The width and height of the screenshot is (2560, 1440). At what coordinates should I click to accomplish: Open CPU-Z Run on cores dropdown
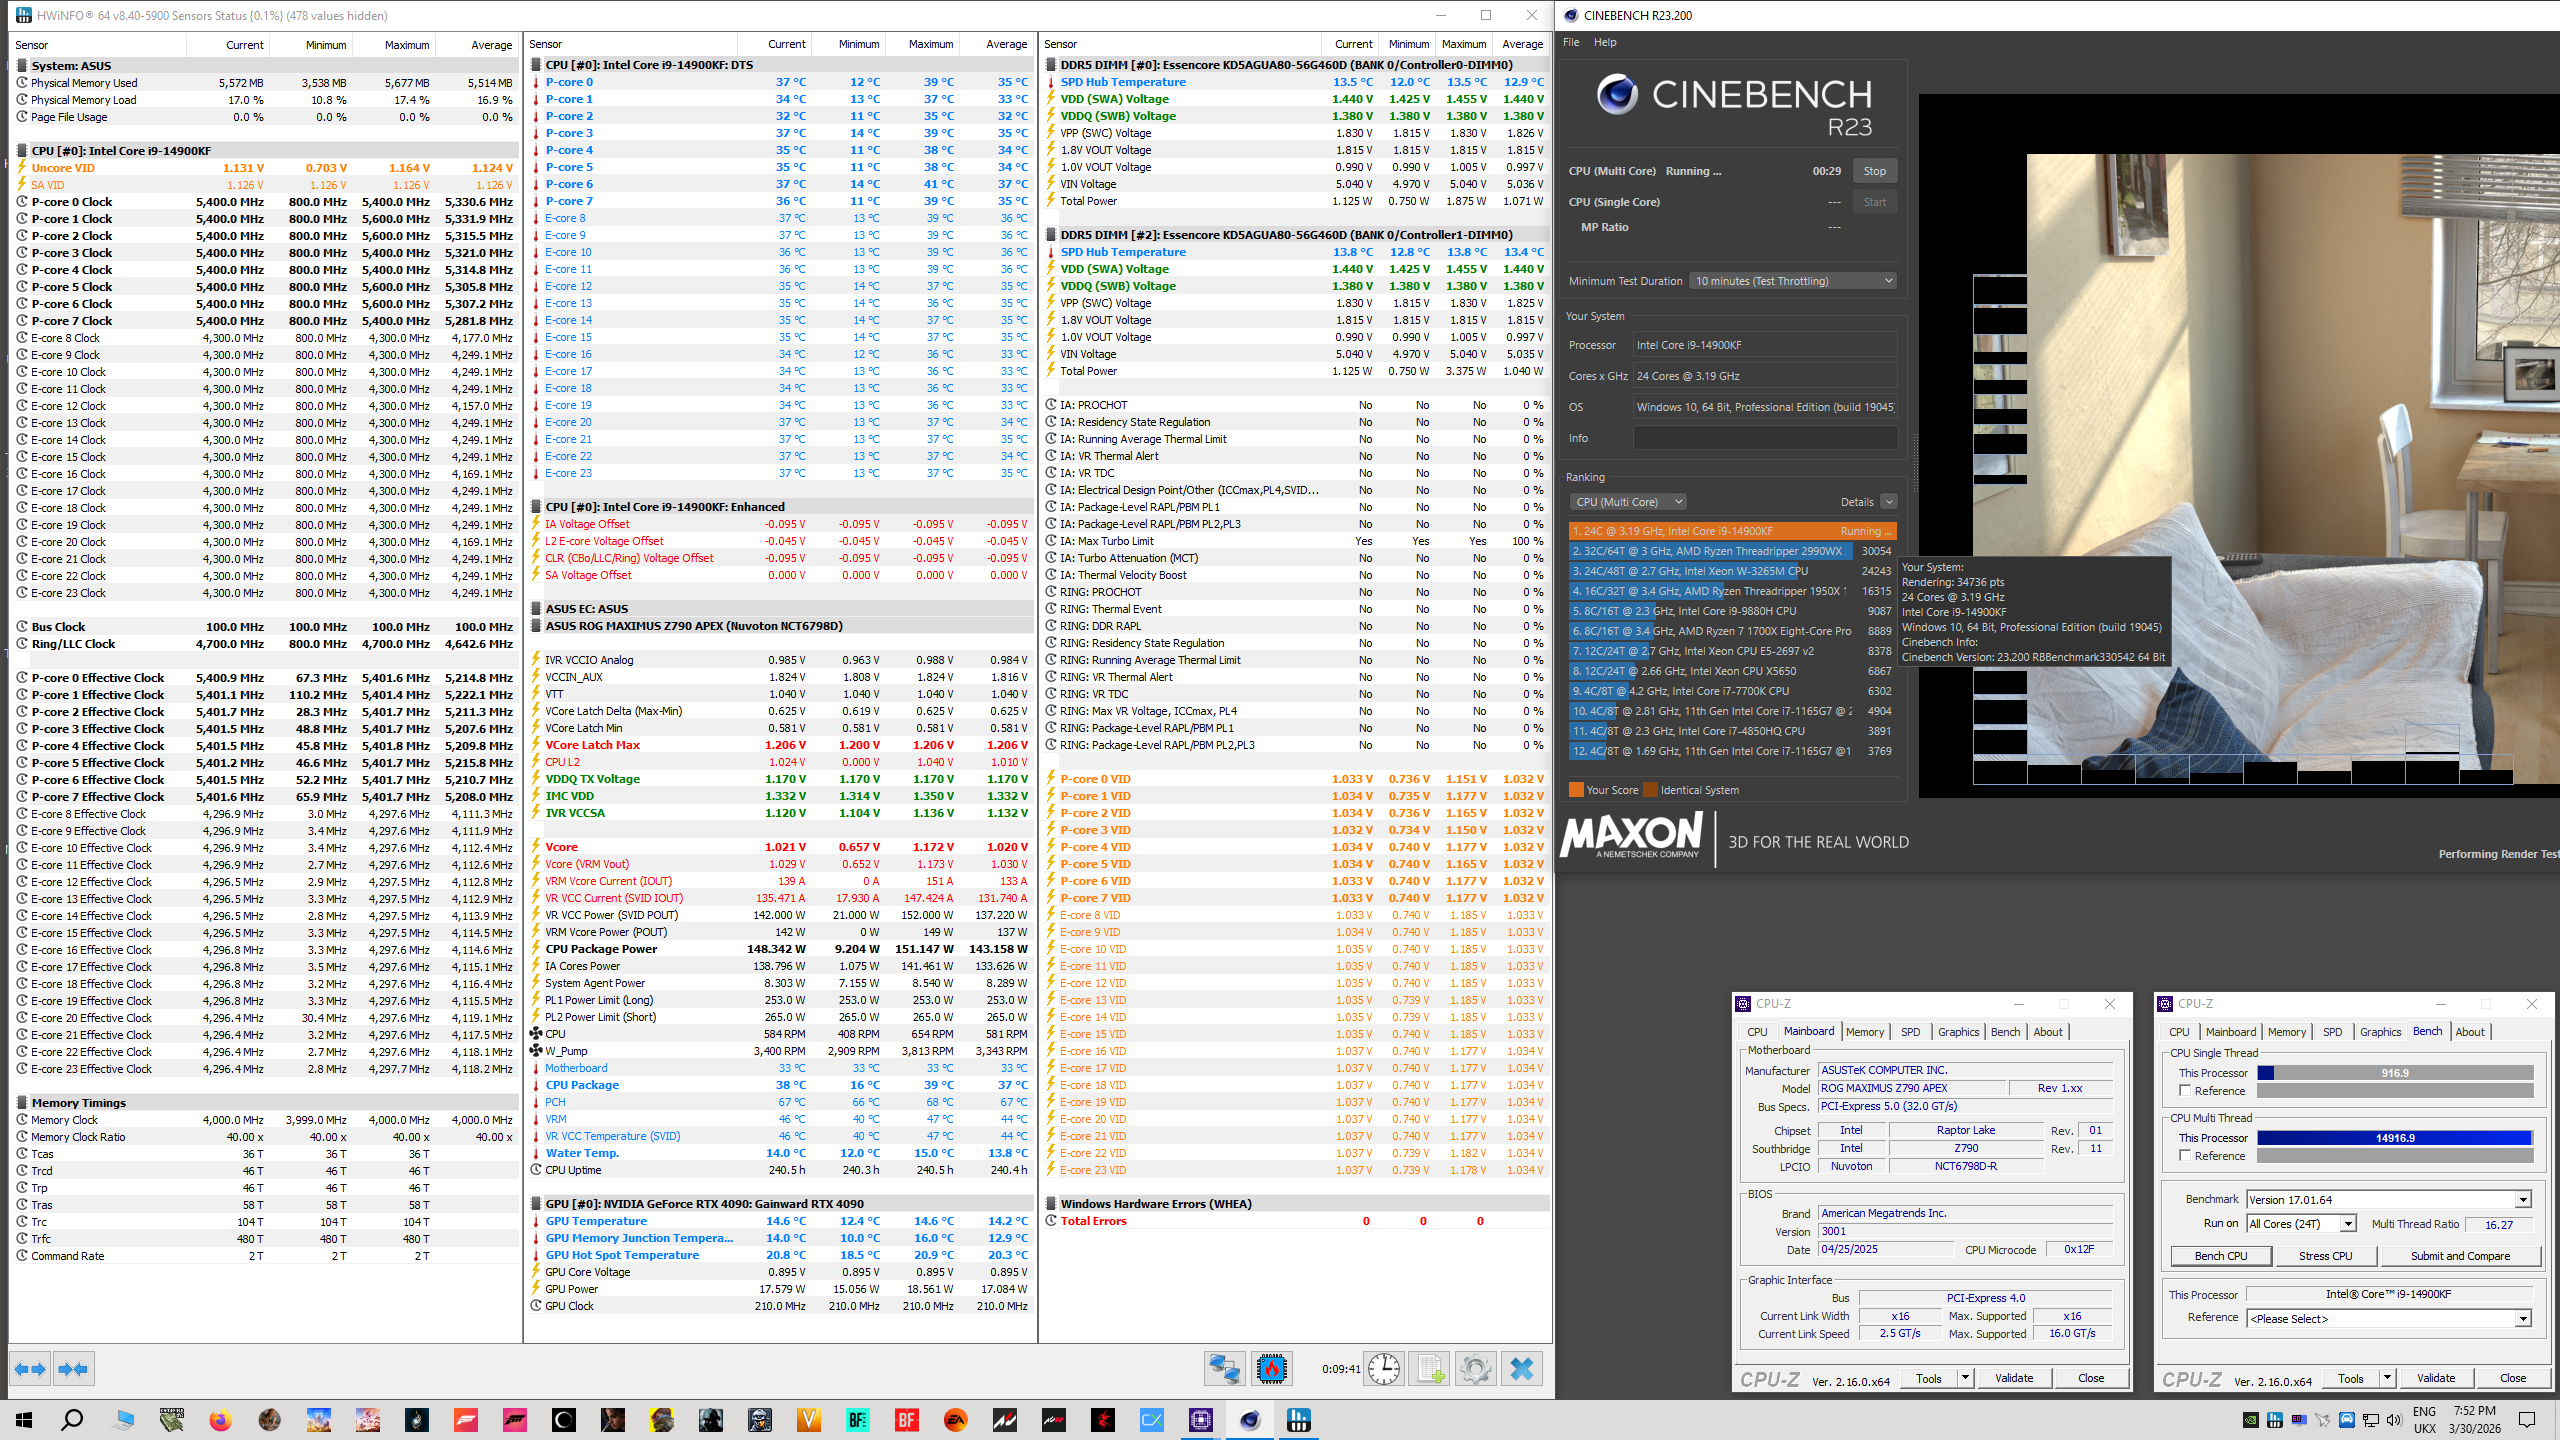coord(2301,1224)
